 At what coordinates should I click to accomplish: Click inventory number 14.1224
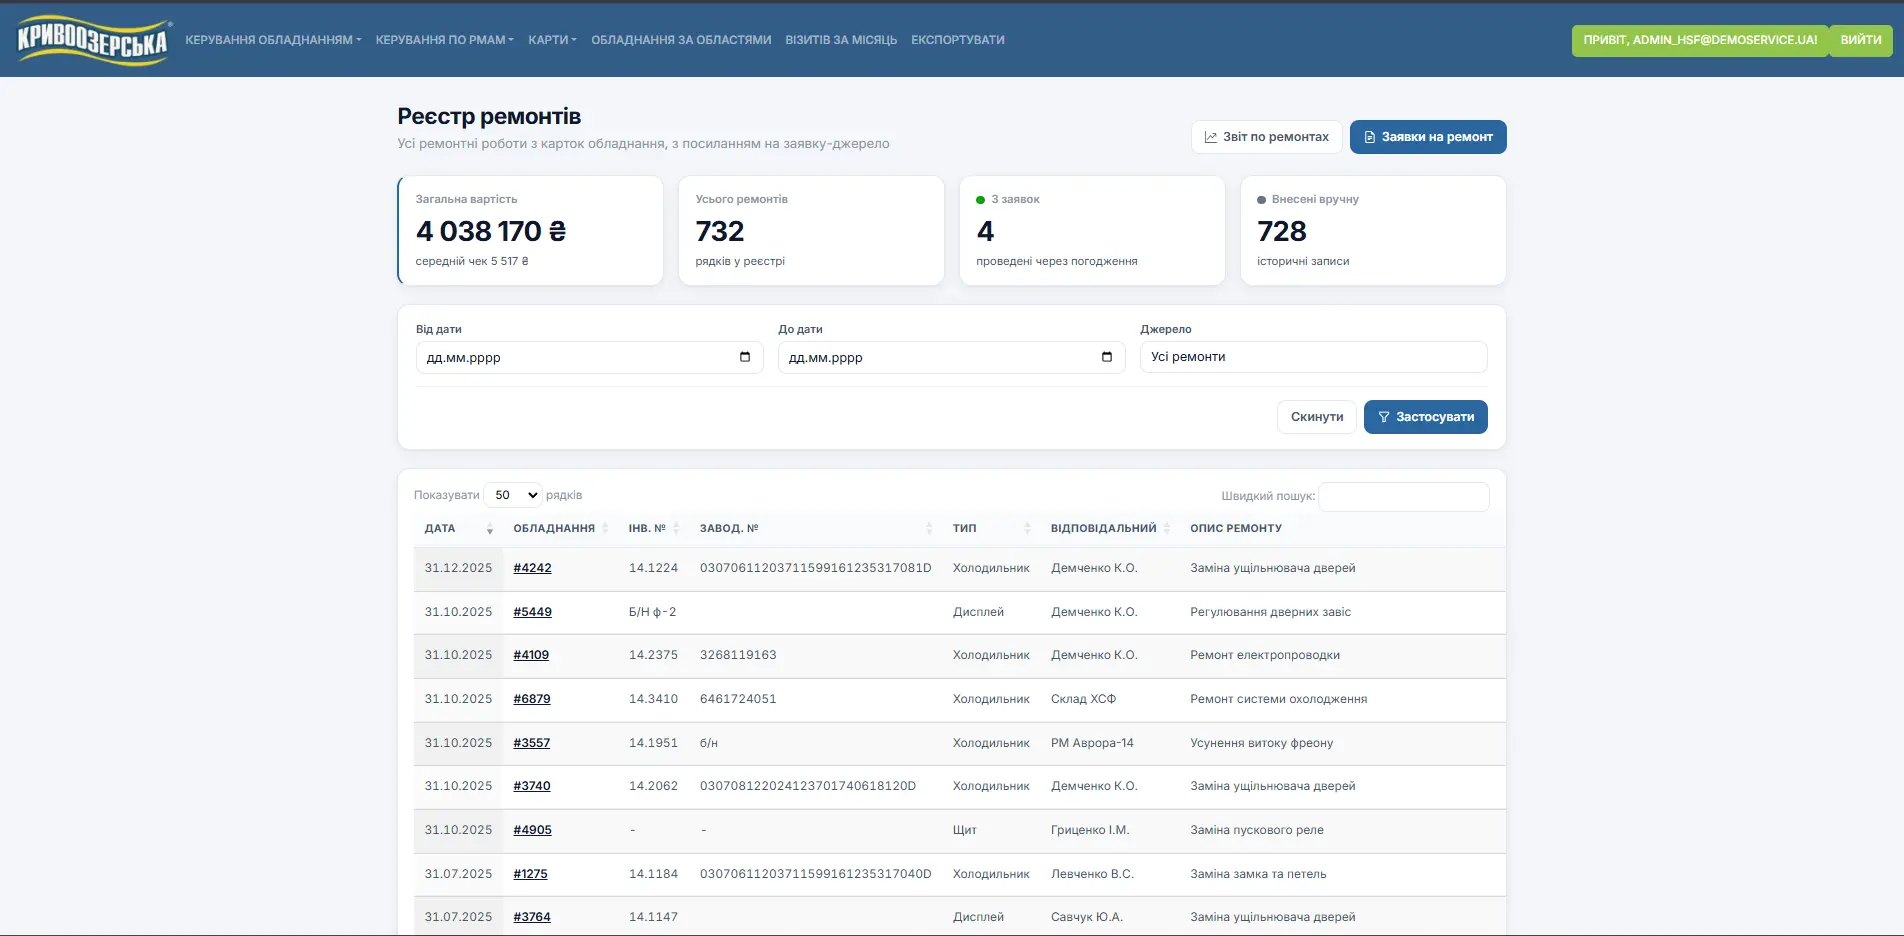[x=653, y=568]
